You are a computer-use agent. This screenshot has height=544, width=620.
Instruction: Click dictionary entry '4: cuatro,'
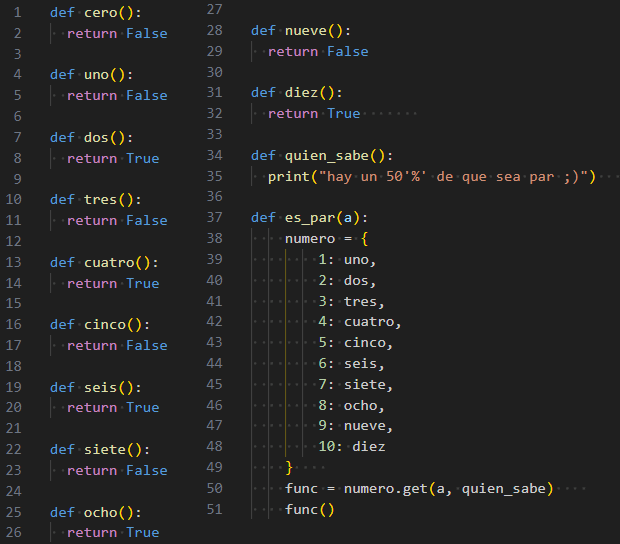coord(360,322)
